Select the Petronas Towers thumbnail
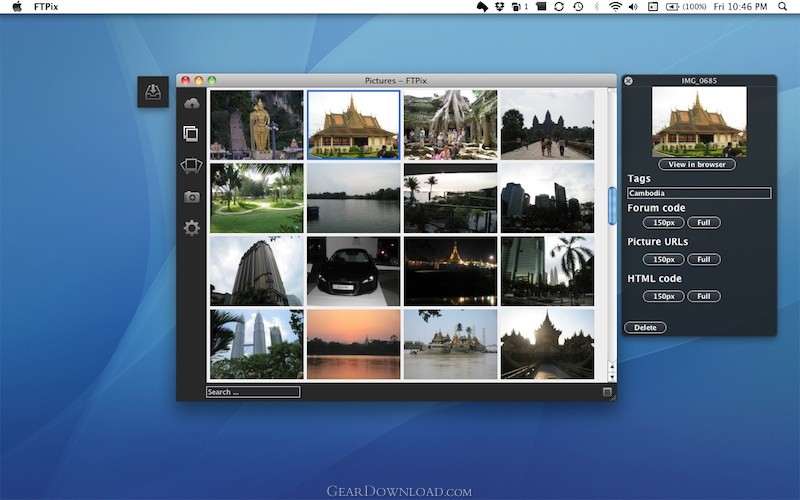 257,344
